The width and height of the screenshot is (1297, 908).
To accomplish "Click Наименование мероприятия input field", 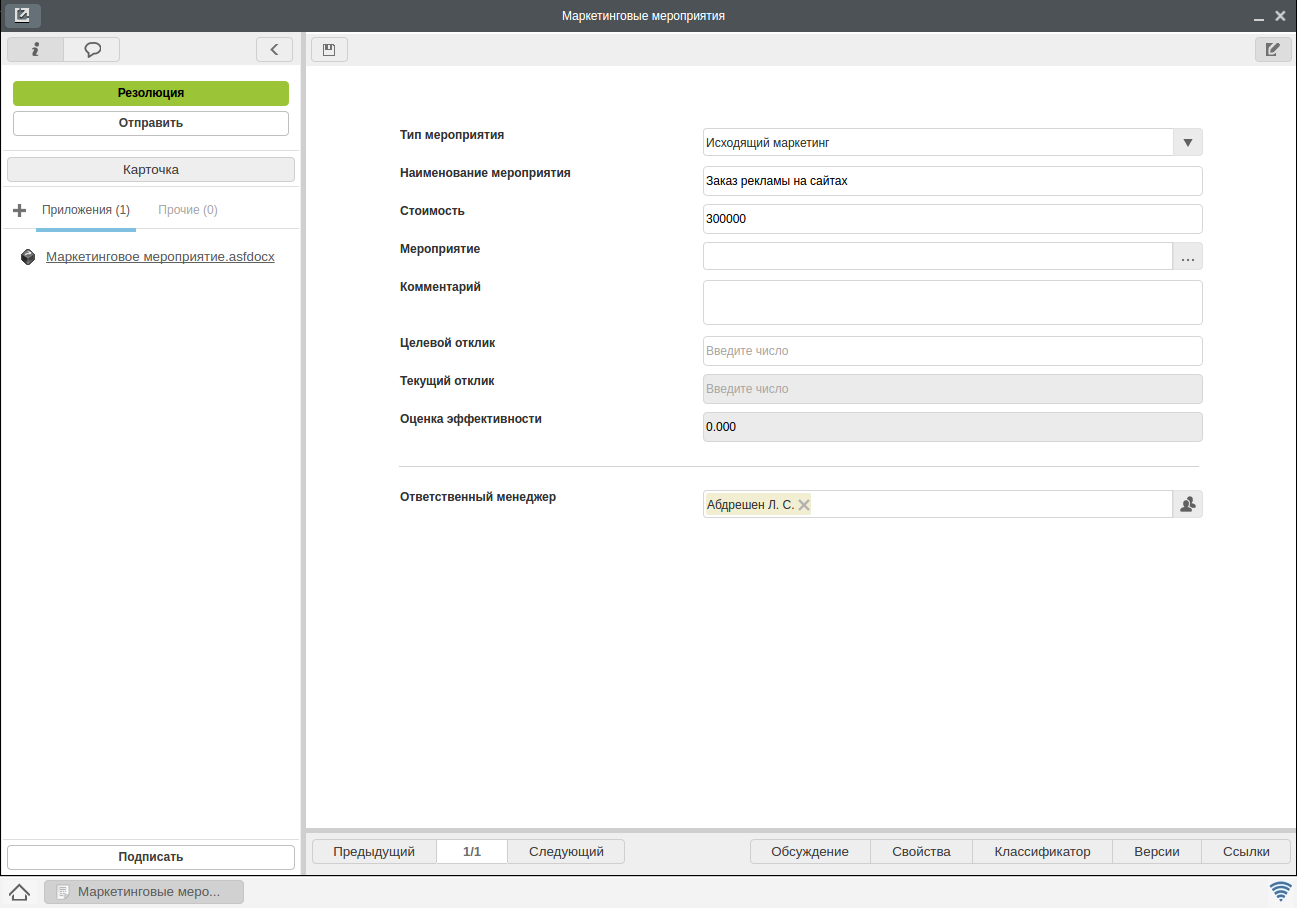I will tap(953, 180).
